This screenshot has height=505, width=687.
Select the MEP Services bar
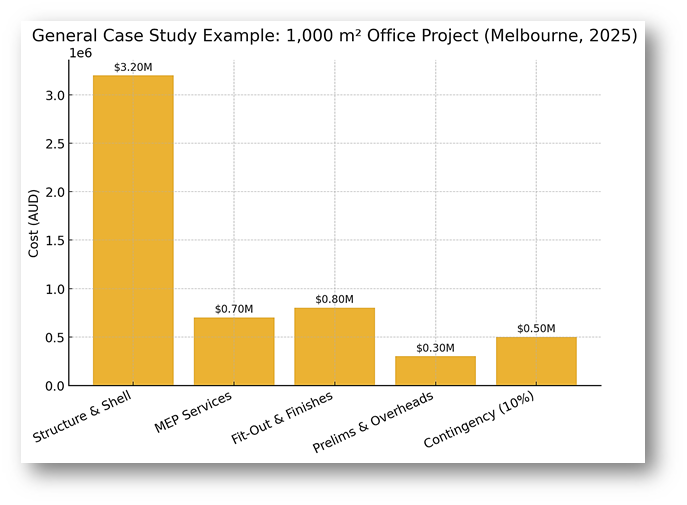[234, 351]
